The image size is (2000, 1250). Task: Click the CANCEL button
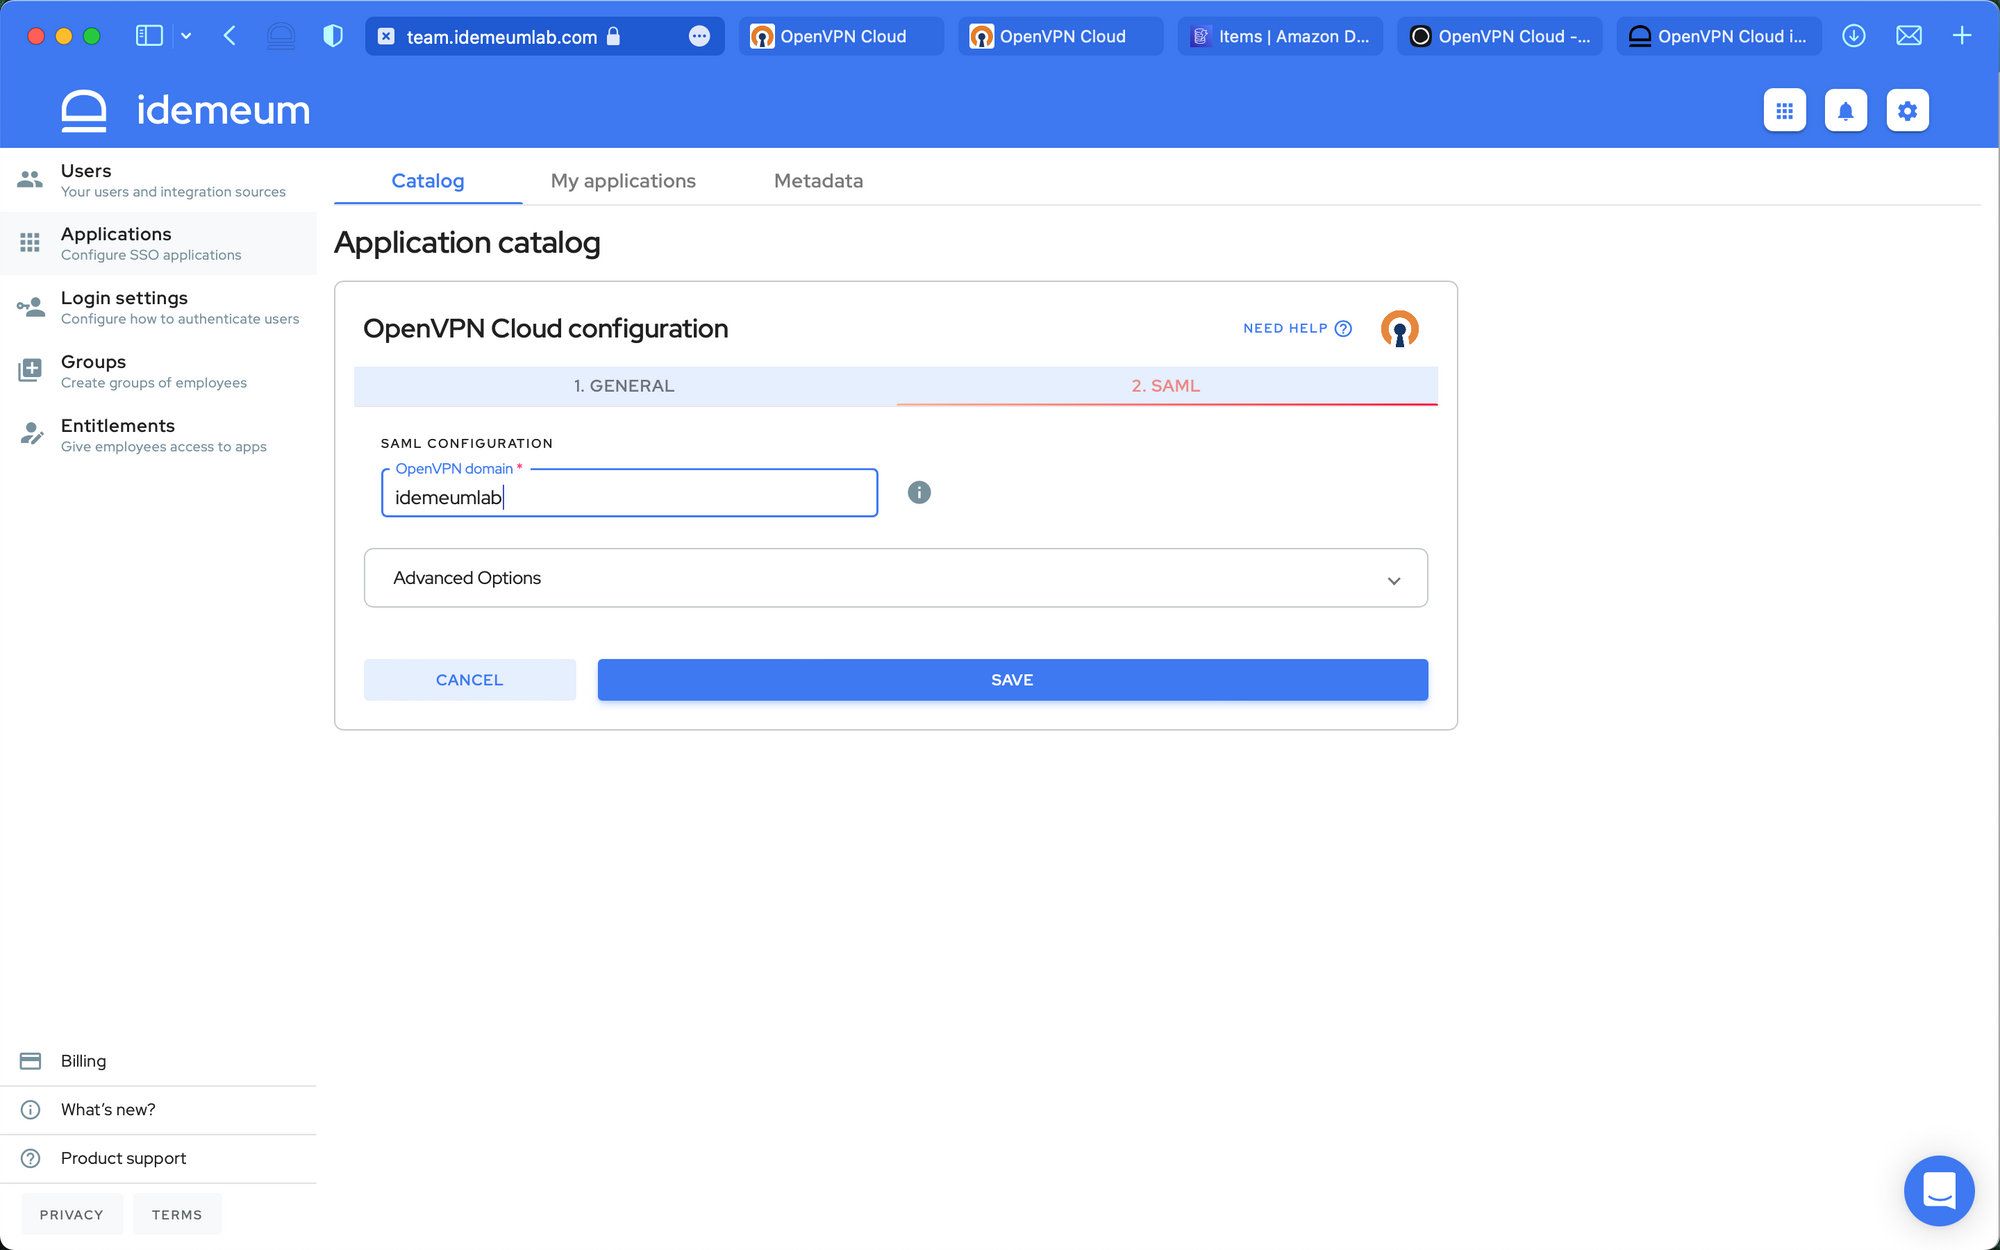469,680
